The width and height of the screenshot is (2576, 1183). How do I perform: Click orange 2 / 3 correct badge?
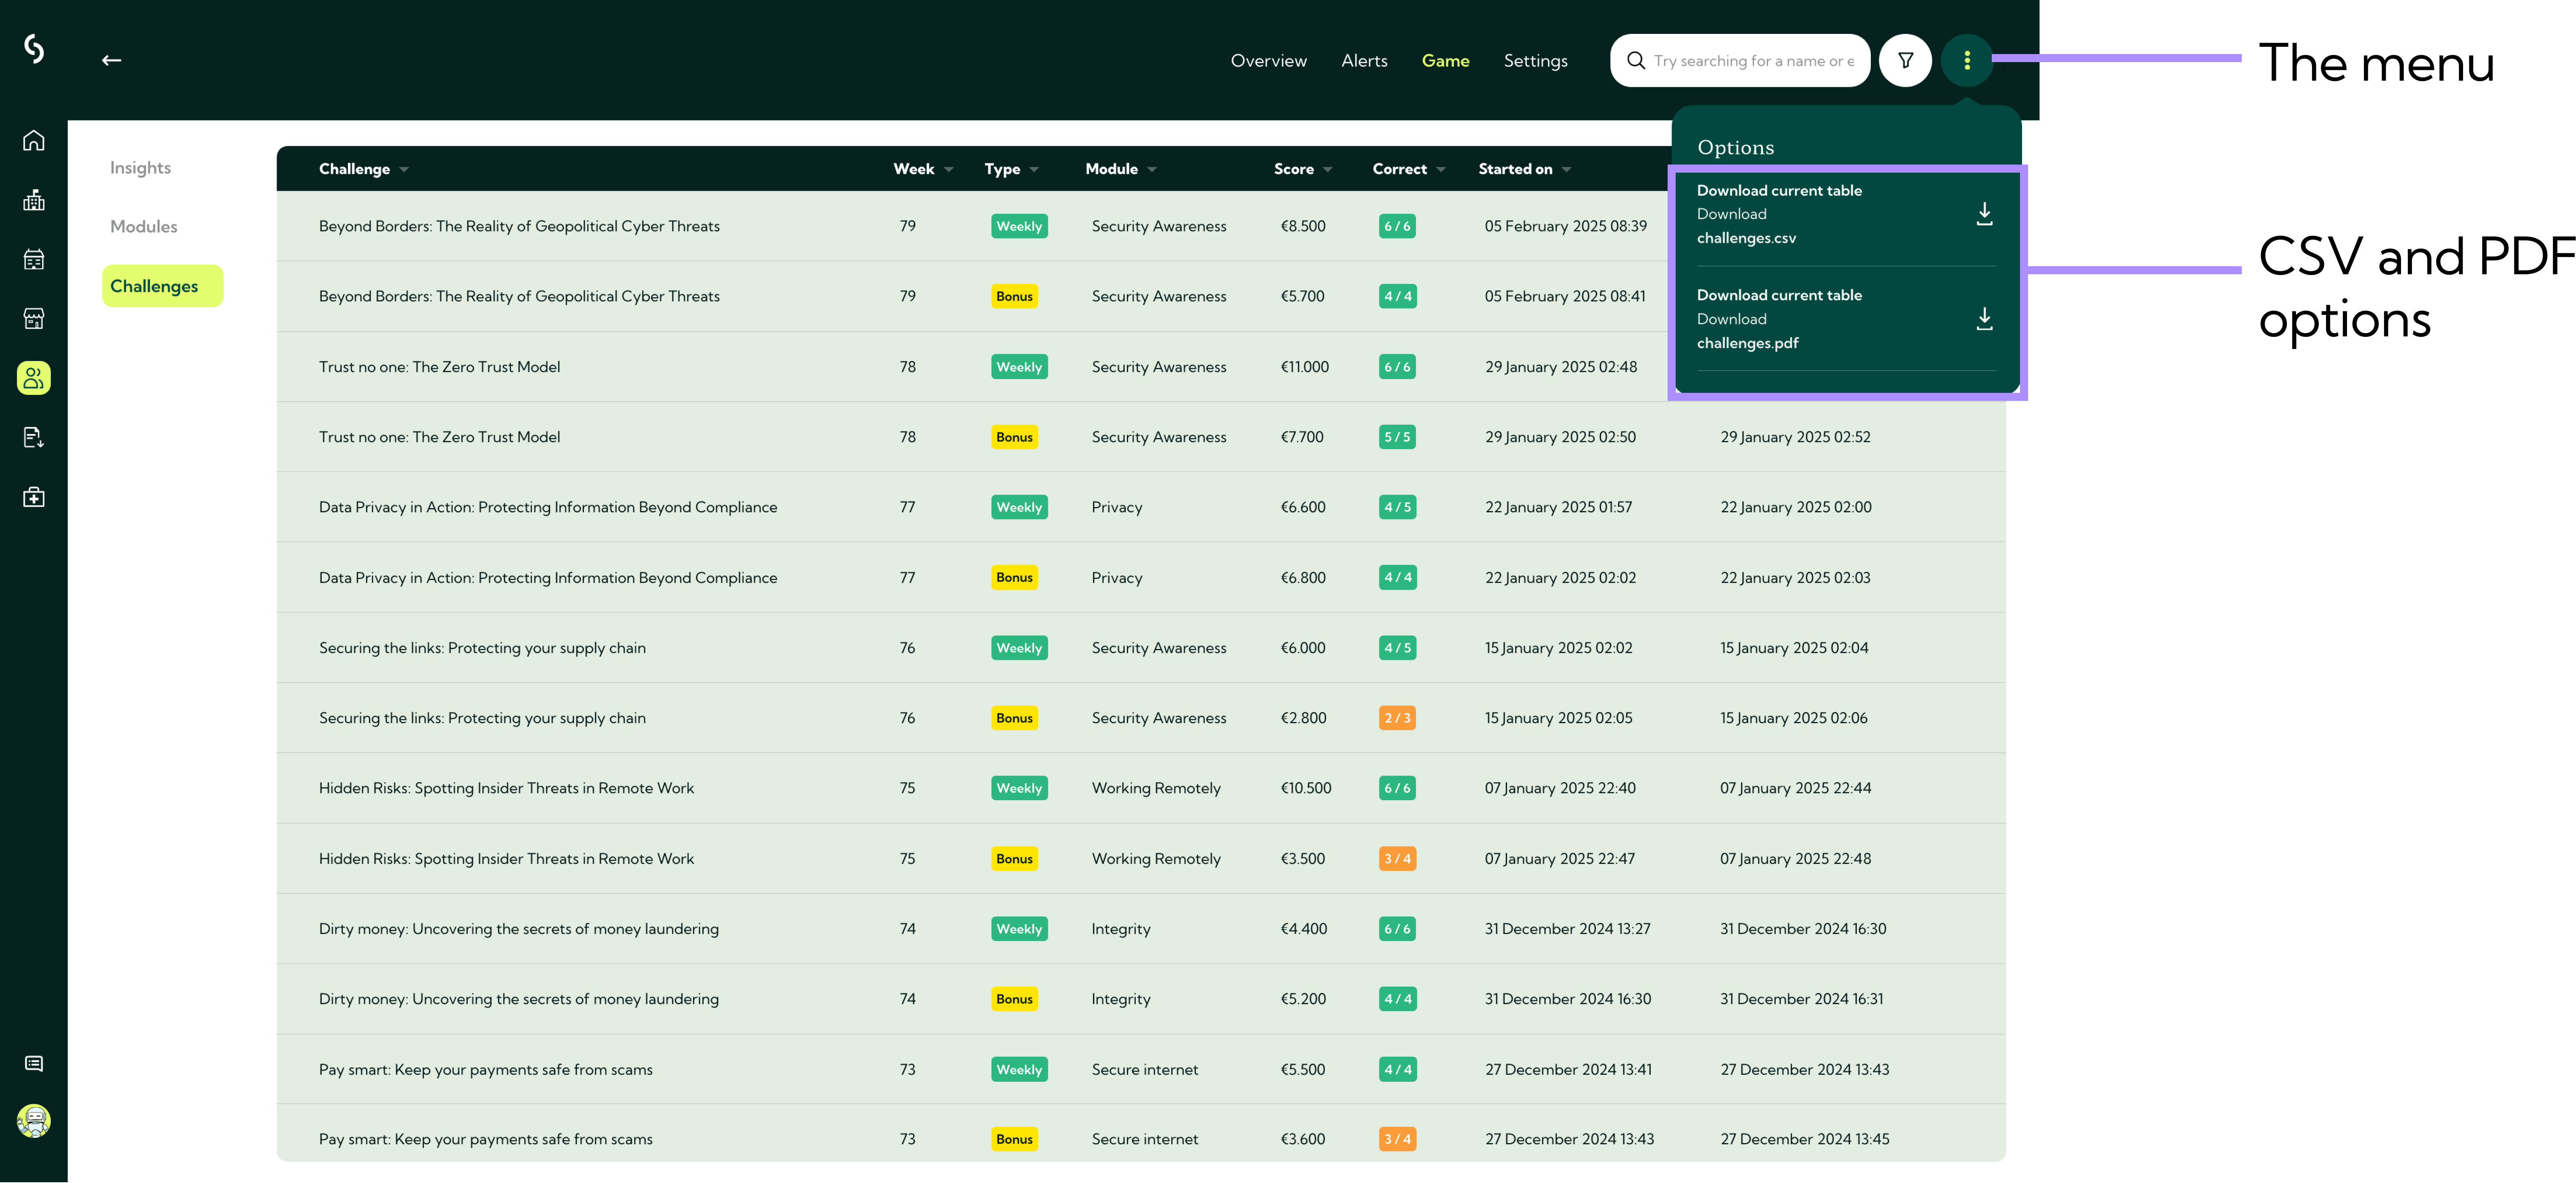point(1397,718)
